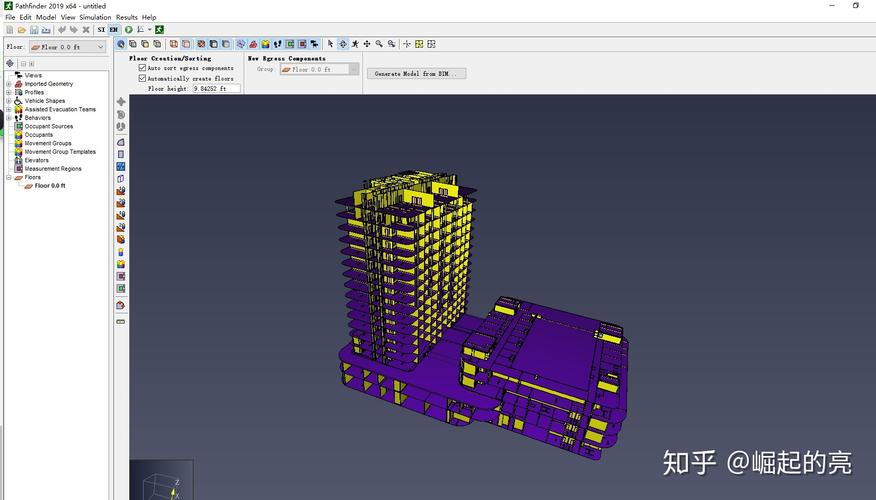Screen dimensions: 876x500
Task: Click the measure ruler tool icon
Action: click(x=121, y=322)
